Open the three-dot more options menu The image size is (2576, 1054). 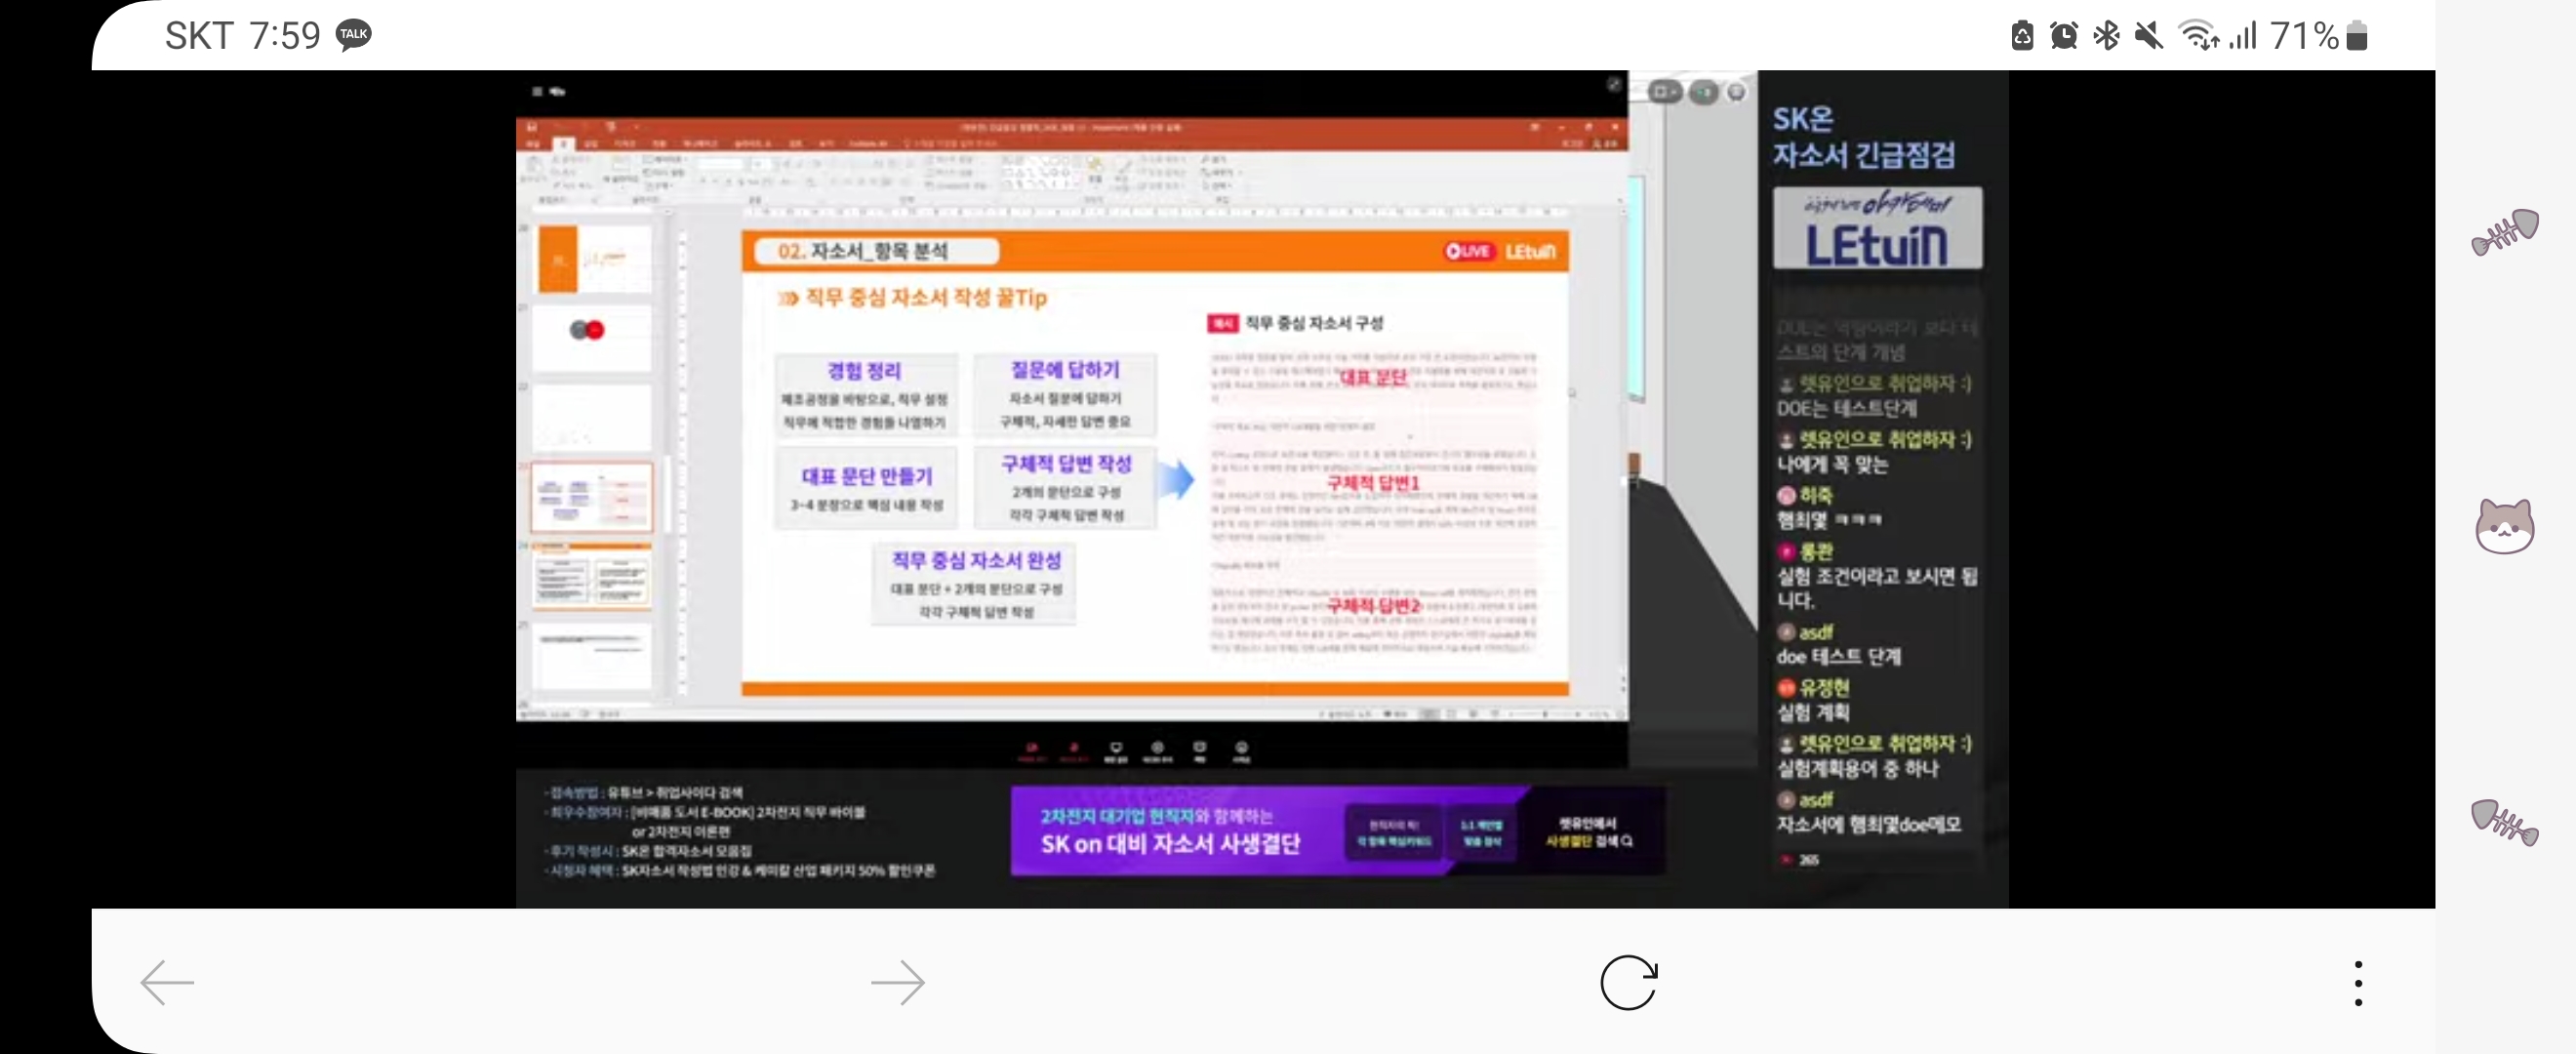point(2358,982)
